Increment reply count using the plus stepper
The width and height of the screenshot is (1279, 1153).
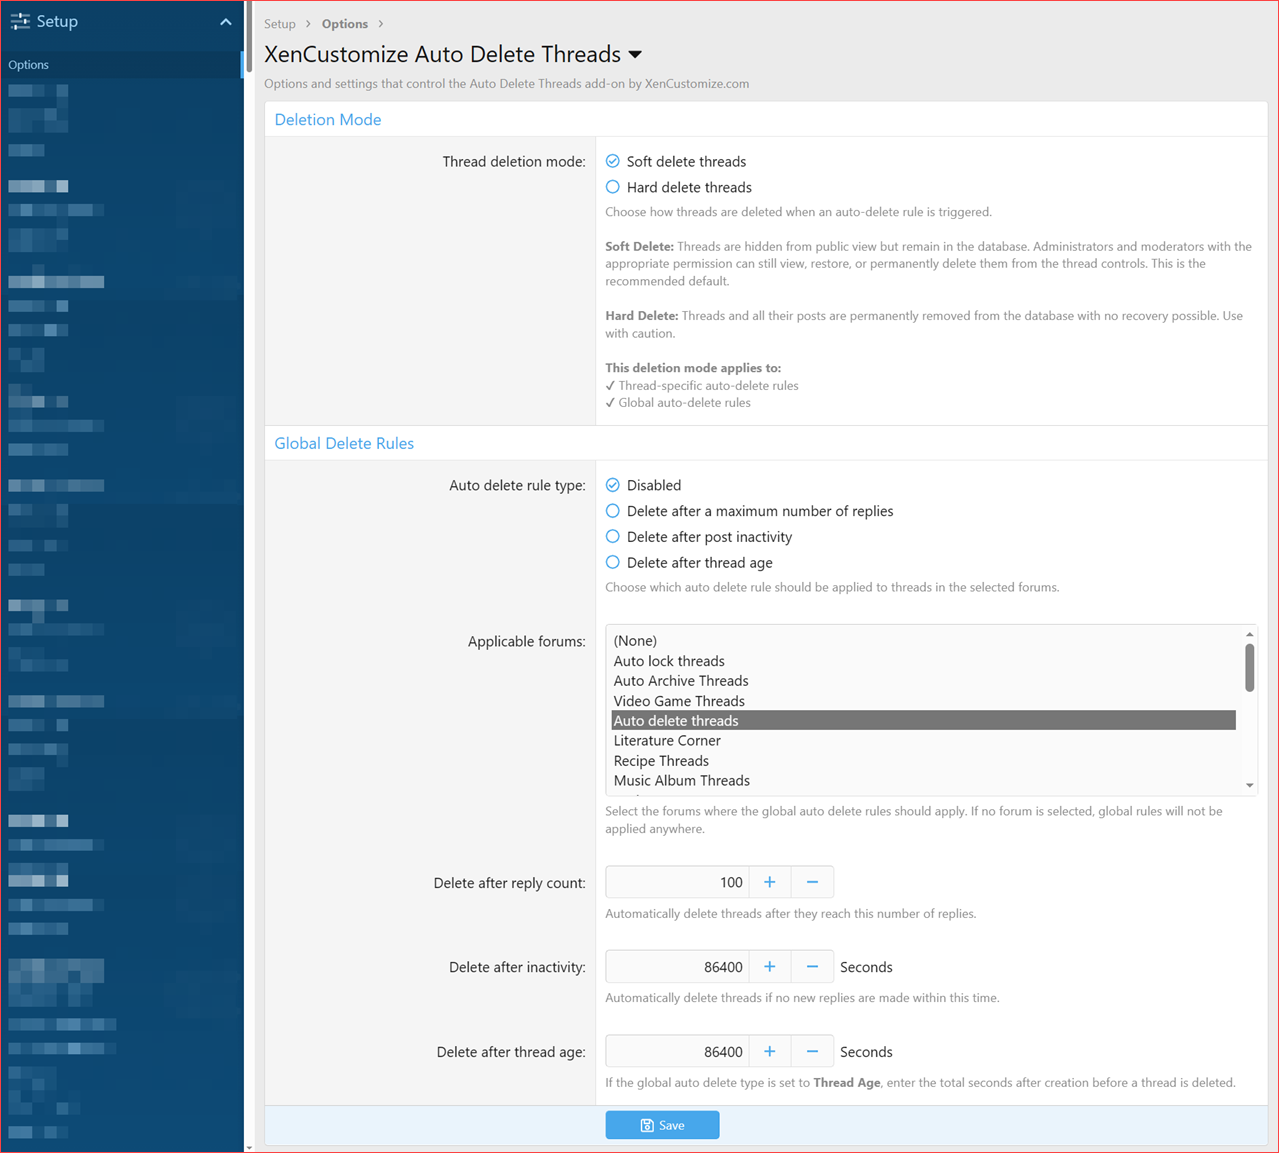coord(769,881)
